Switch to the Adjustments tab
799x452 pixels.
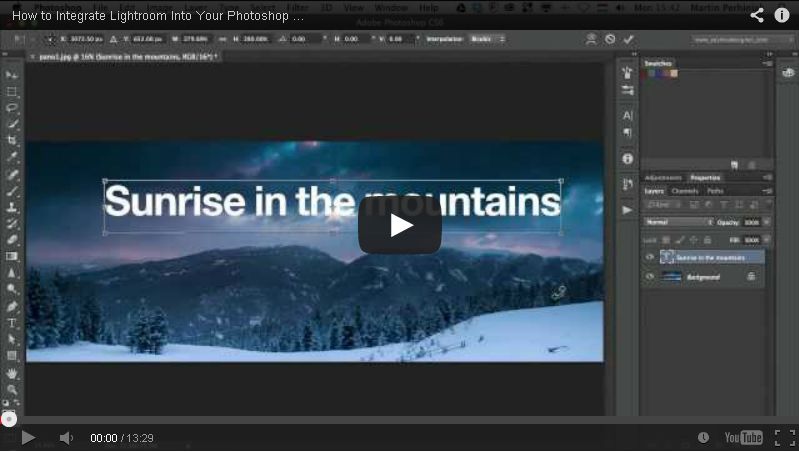pos(663,177)
